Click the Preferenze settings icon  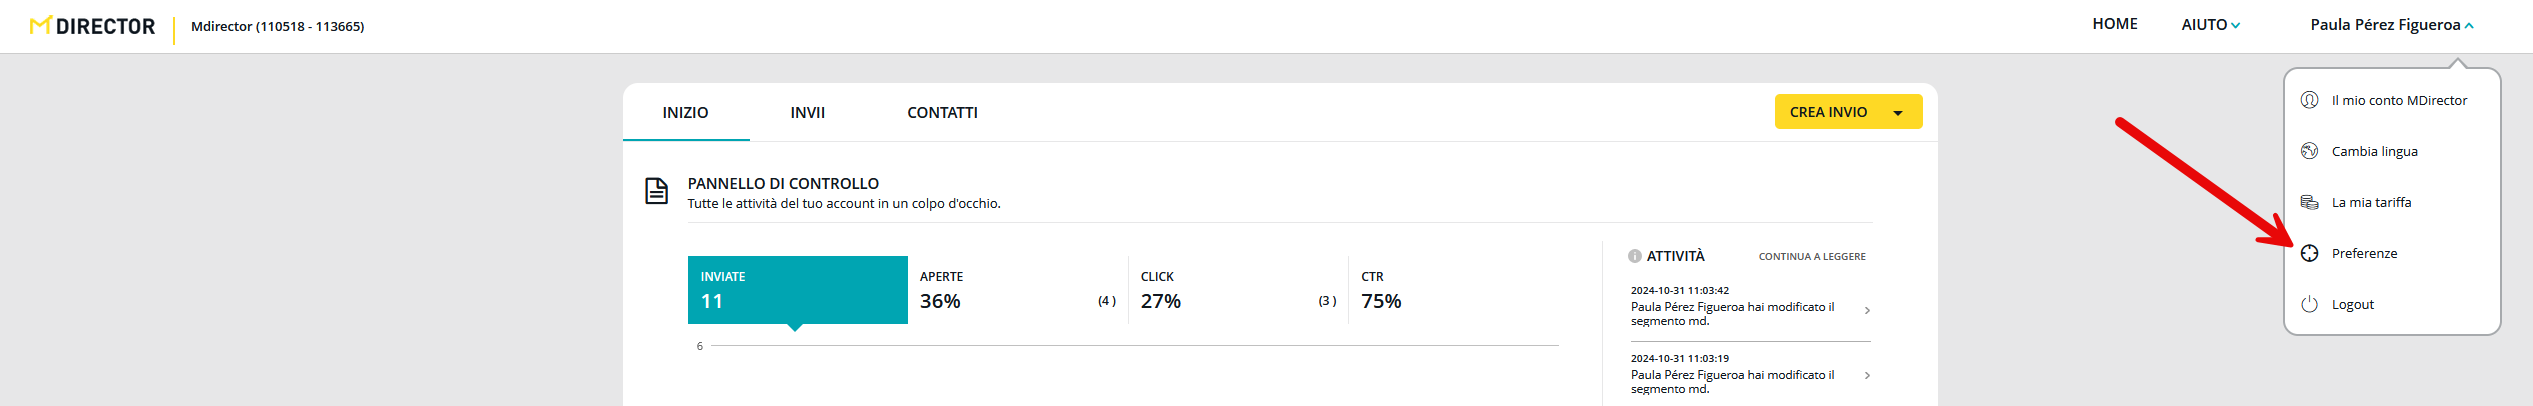(2309, 253)
